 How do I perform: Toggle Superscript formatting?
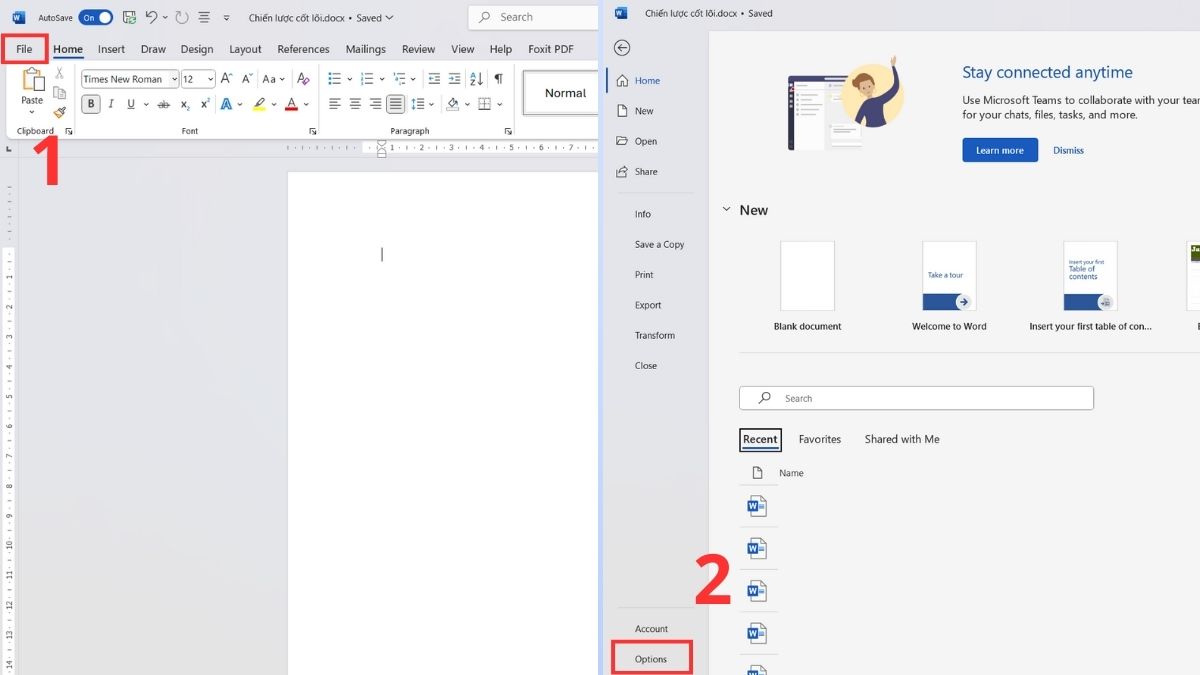pos(205,104)
